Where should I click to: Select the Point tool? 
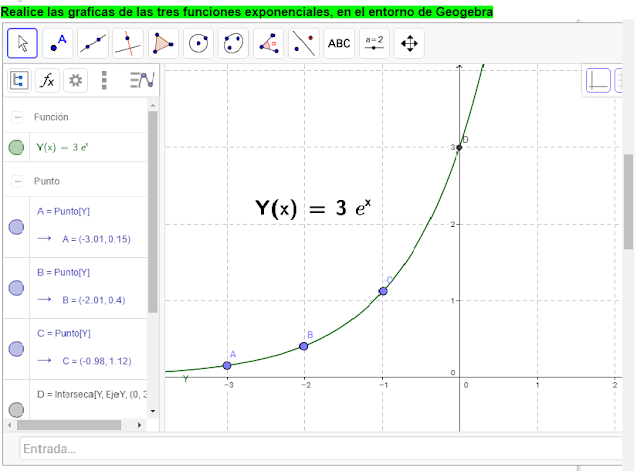[58, 43]
